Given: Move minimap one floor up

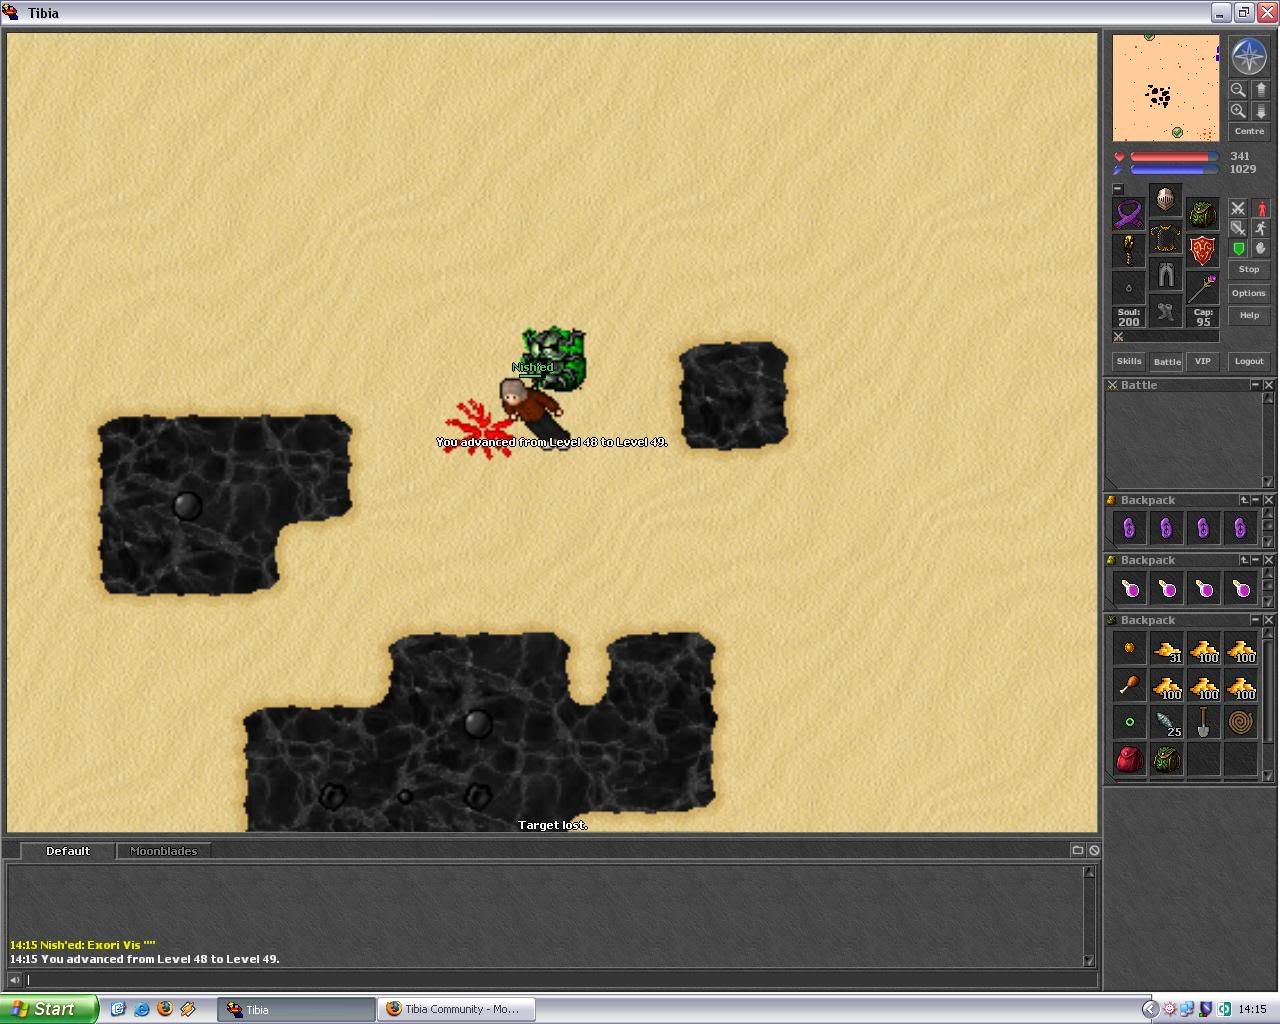Looking at the screenshot, I should (1261, 90).
